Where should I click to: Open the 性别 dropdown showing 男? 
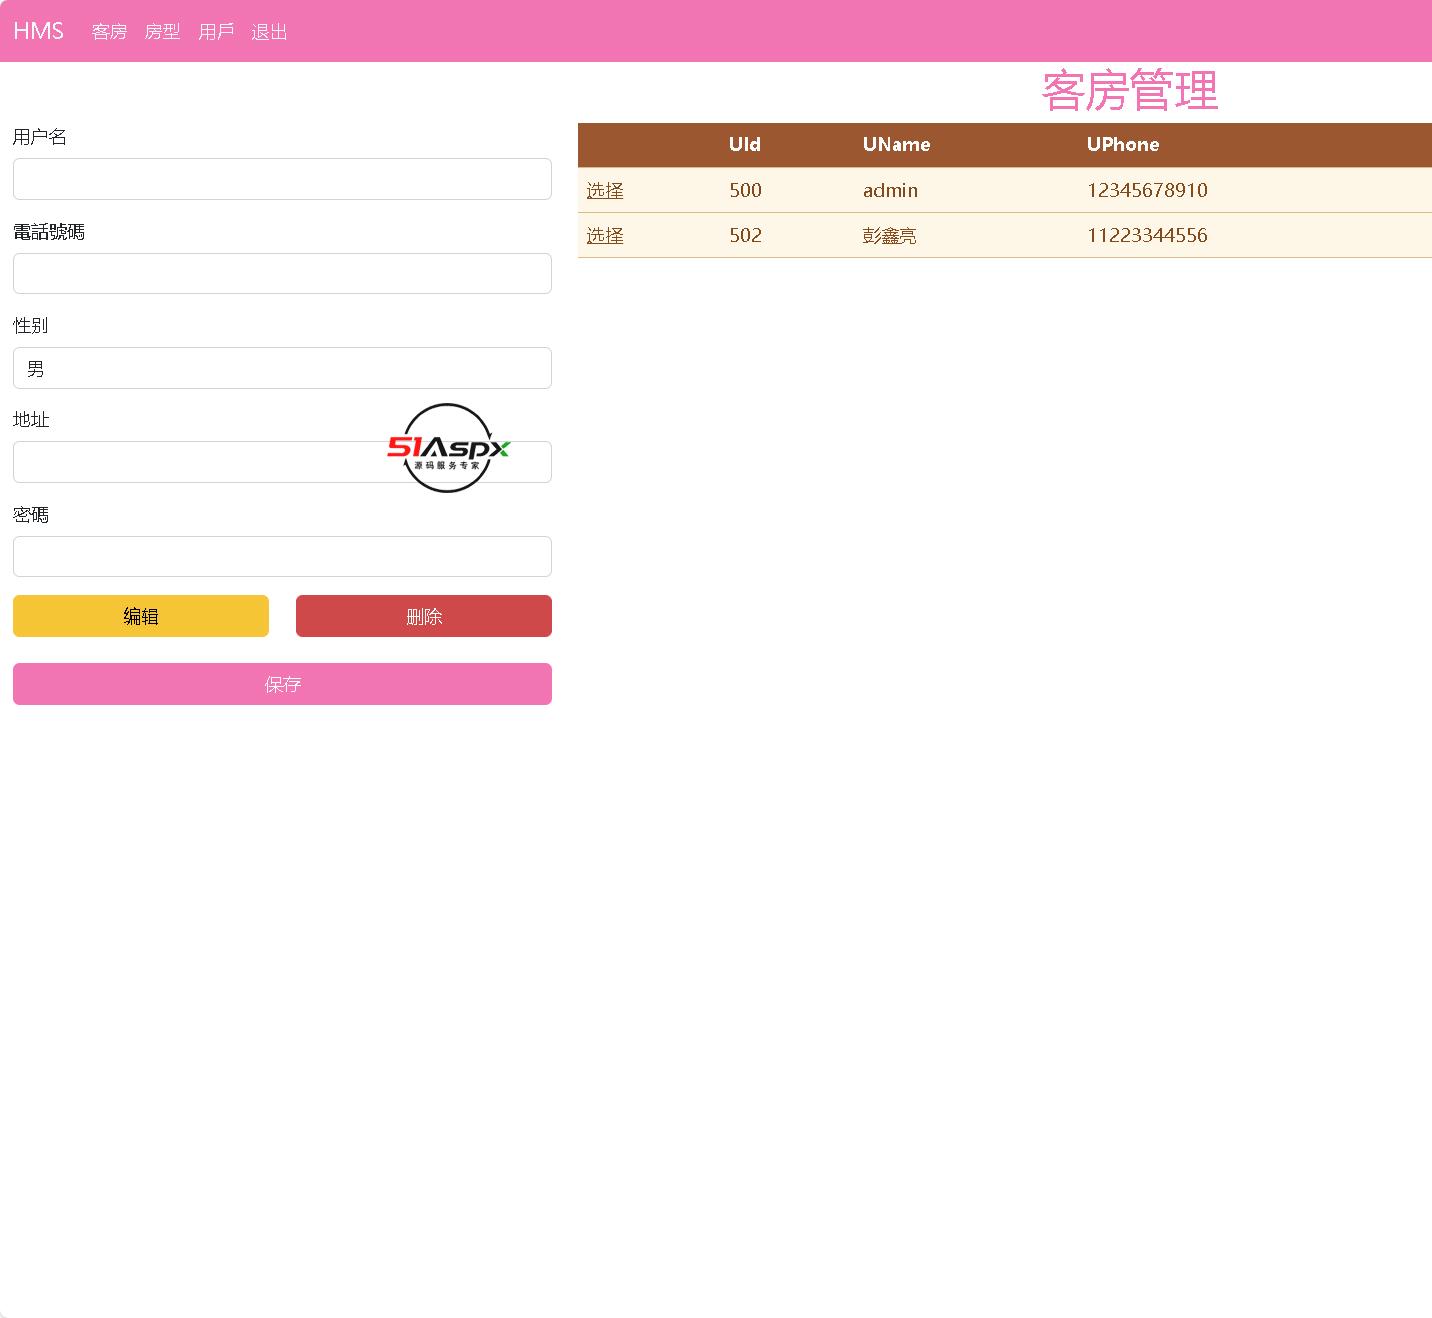282,368
